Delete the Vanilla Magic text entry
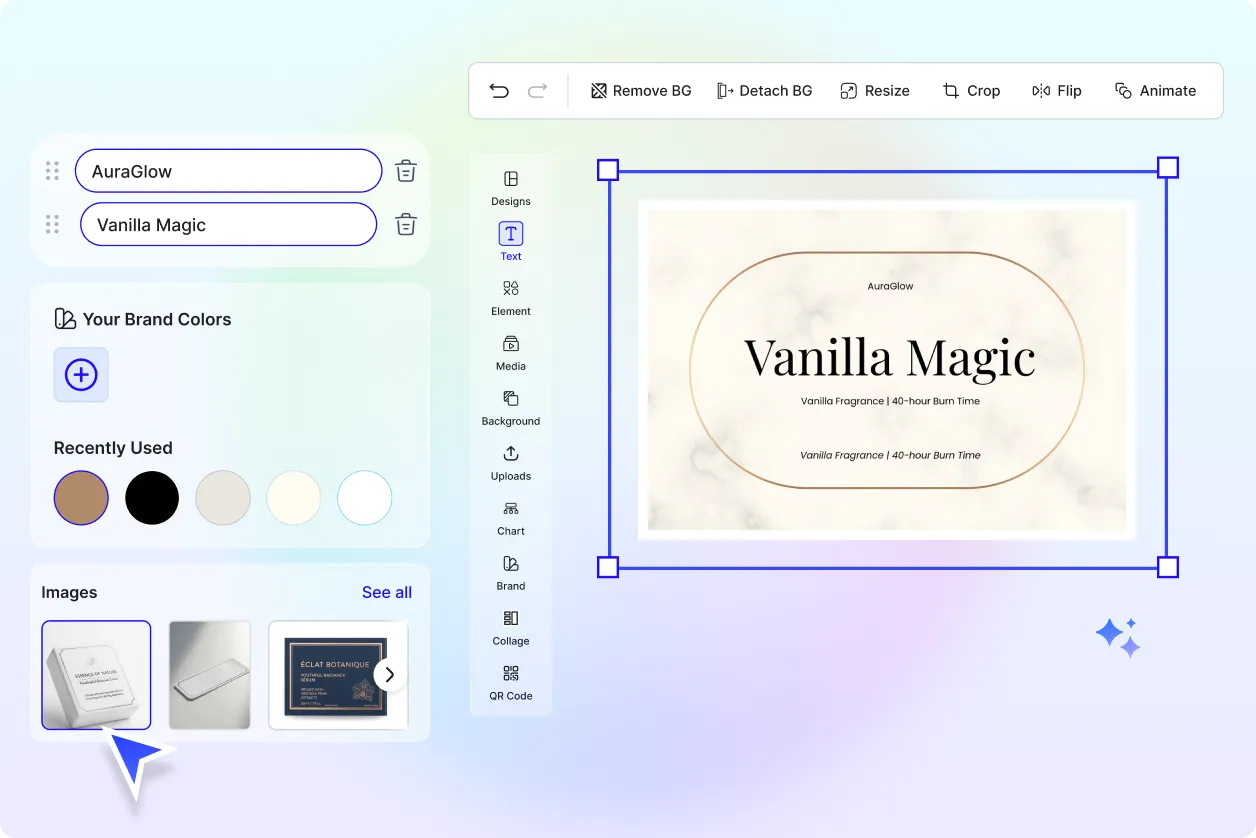 click(405, 224)
